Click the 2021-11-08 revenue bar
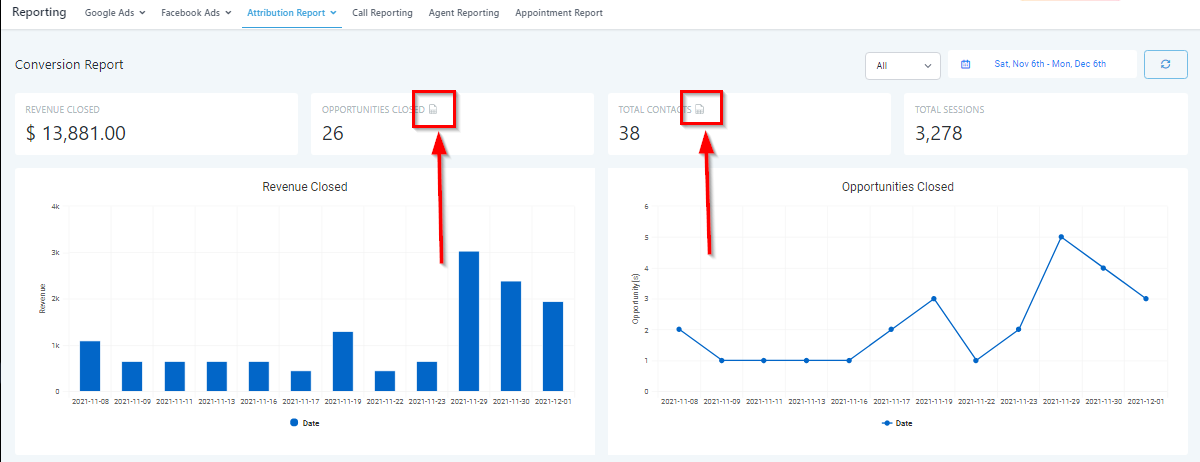 [90, 365]
